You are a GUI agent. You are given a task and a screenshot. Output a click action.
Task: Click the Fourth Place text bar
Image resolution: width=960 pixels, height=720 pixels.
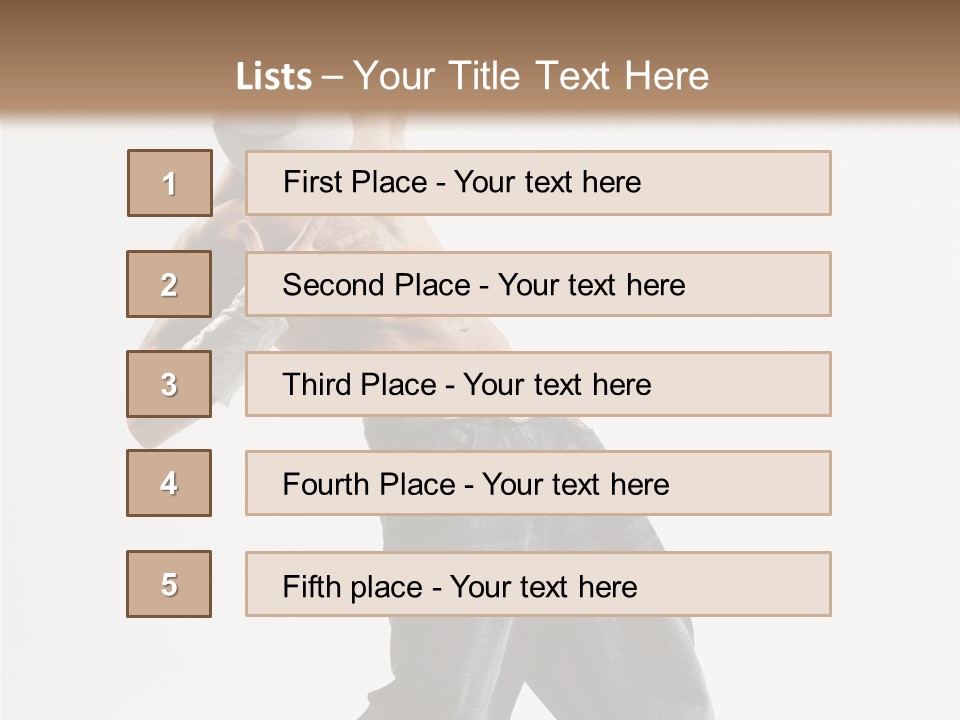click(x=538, y=483)
